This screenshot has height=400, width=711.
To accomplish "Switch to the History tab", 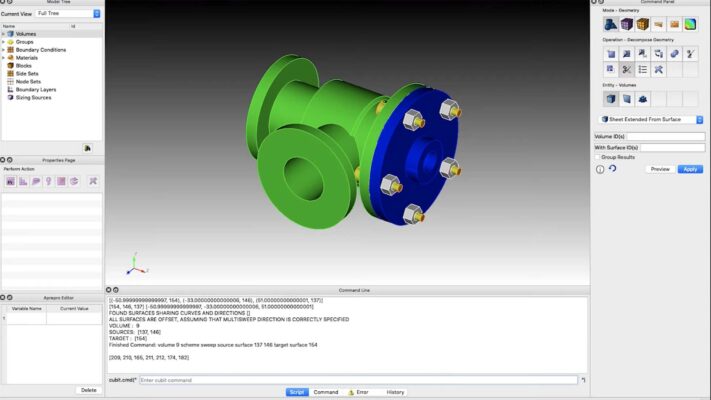I will click(x=395, y=392).
